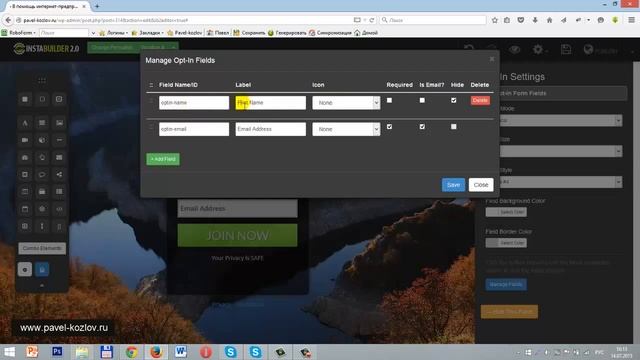640x360 pixels.
Task: Click the optin-name Field Name/ID input
Action: (x=194, y=103)
